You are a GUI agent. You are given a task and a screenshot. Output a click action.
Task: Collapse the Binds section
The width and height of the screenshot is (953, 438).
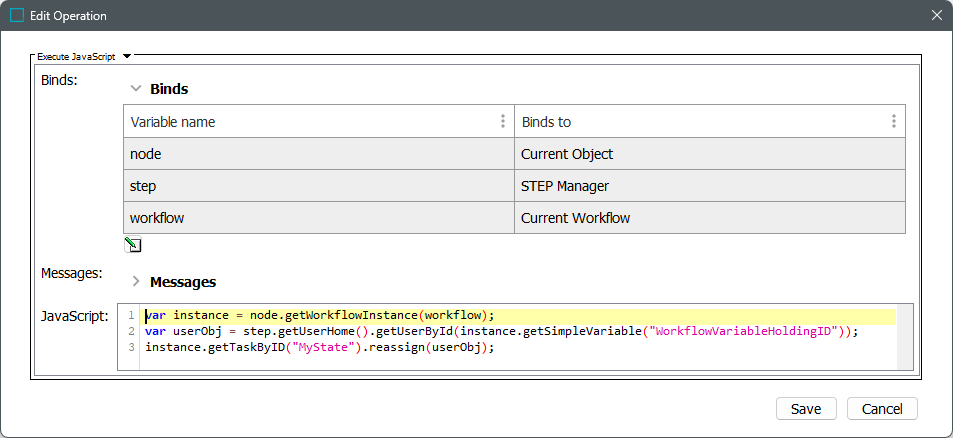(136, 89)
